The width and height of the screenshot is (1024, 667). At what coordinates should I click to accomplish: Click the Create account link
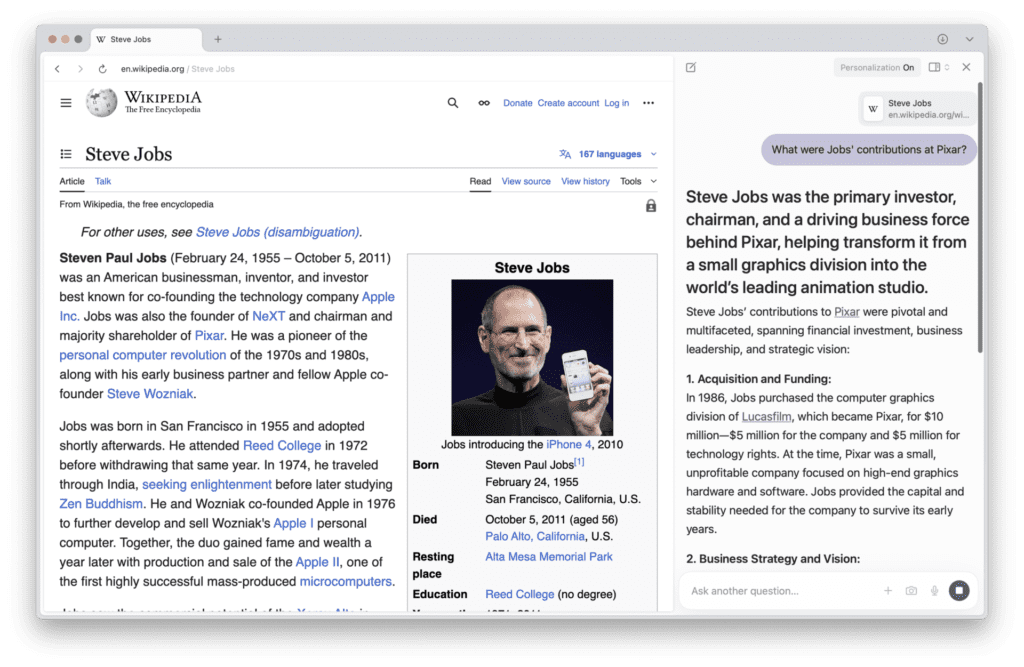tap(568, 103)
